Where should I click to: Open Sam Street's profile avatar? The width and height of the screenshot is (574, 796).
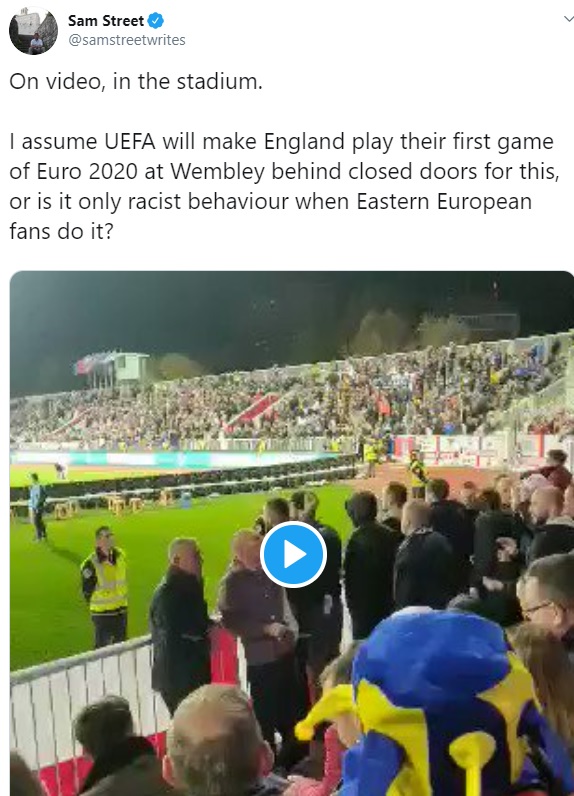(x=33, y=30)
